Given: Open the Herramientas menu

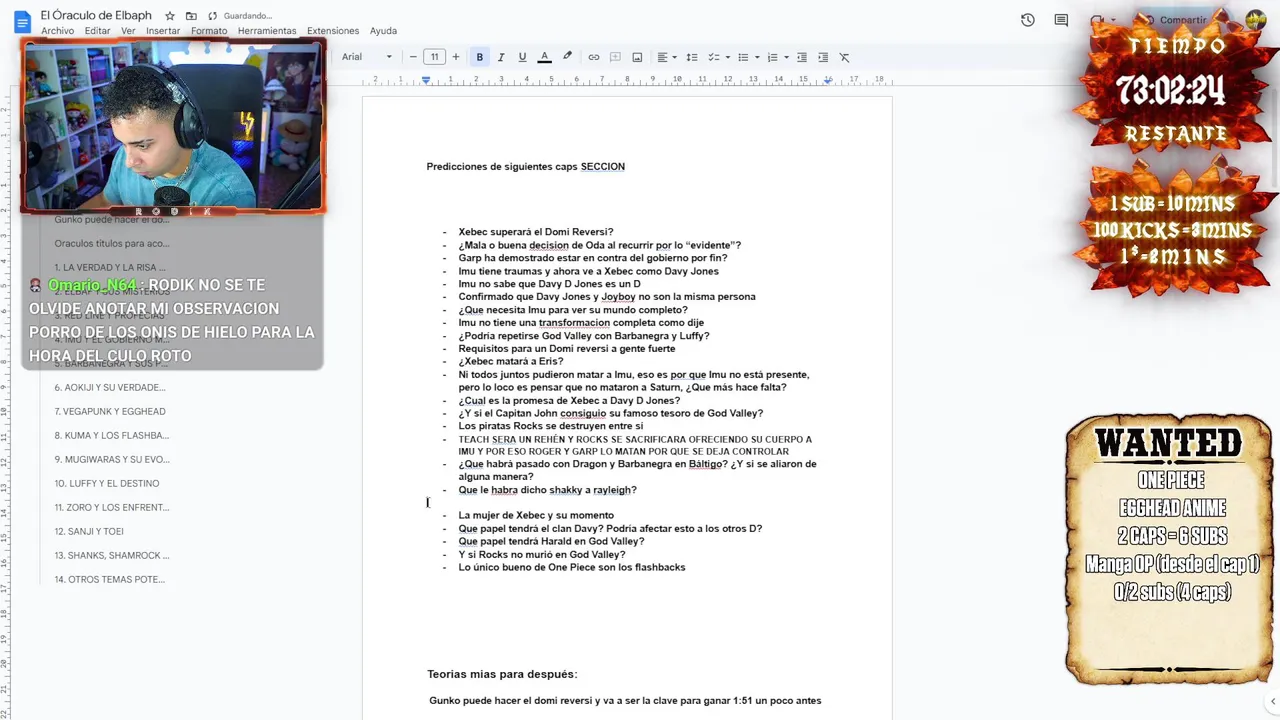Looking at the screenshot, I should coord(267,31).
